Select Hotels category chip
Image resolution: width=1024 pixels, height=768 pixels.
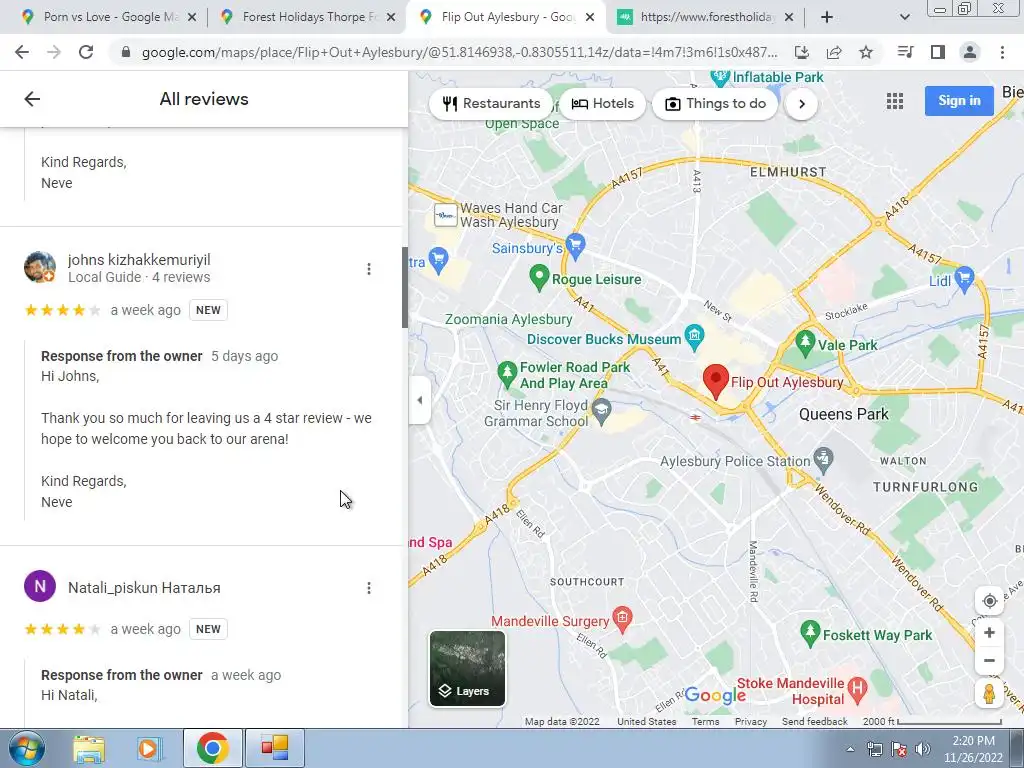pyautogui.click(x=602, y=104)
